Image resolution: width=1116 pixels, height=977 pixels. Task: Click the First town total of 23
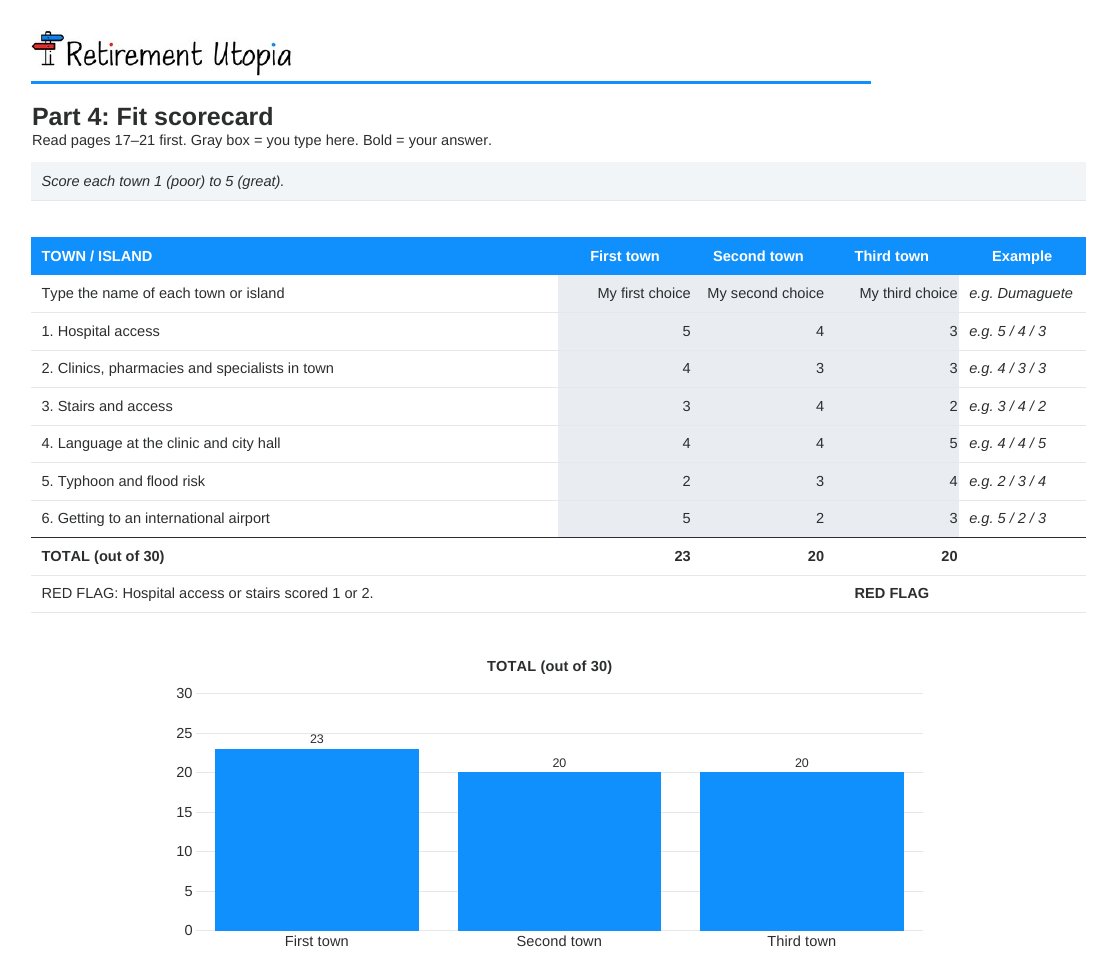tap(682, 556)
